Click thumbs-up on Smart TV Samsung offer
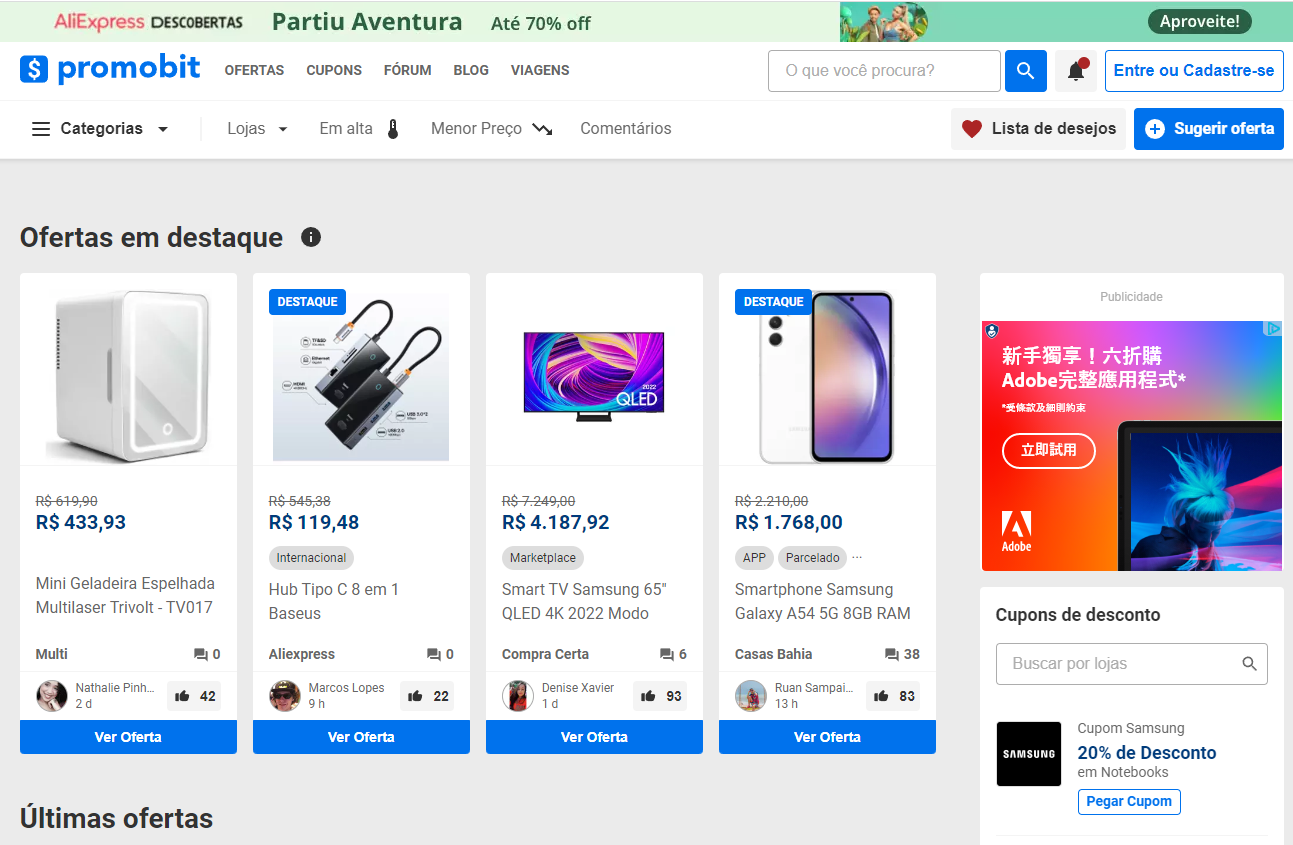1293x845 pixels. 660,696
